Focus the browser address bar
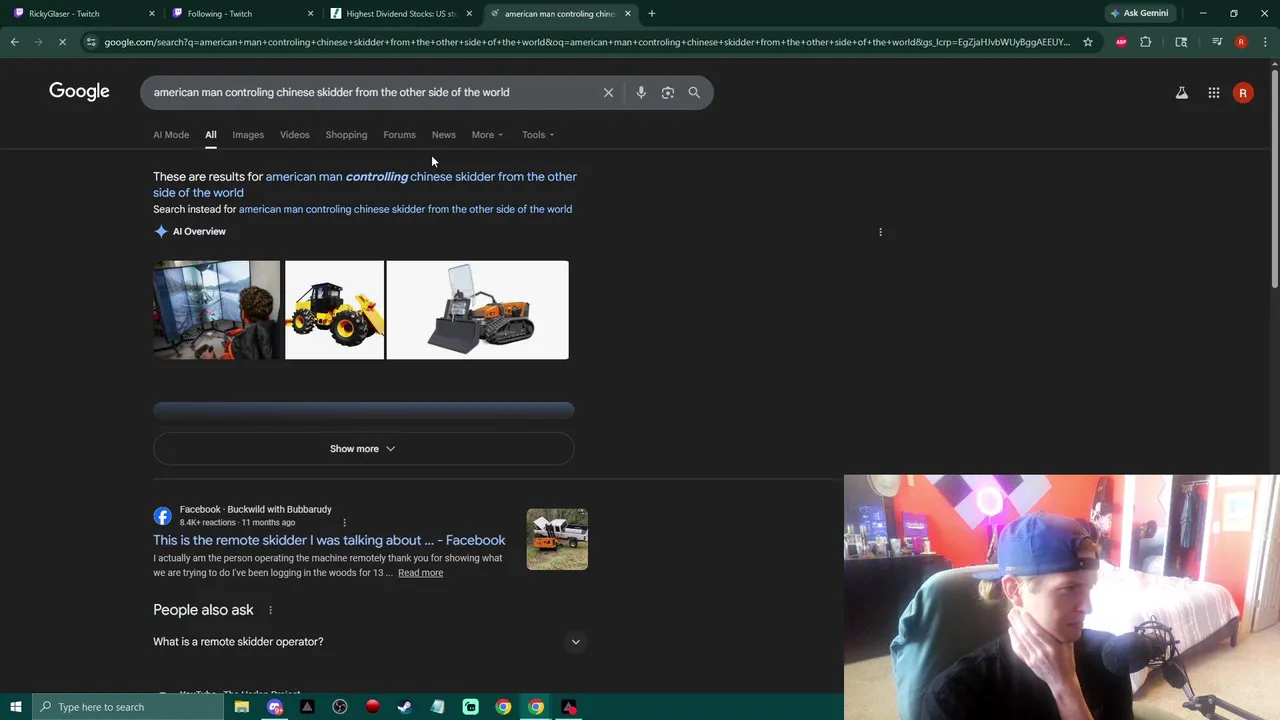1280x720 pixels. (x=586, y=42)
